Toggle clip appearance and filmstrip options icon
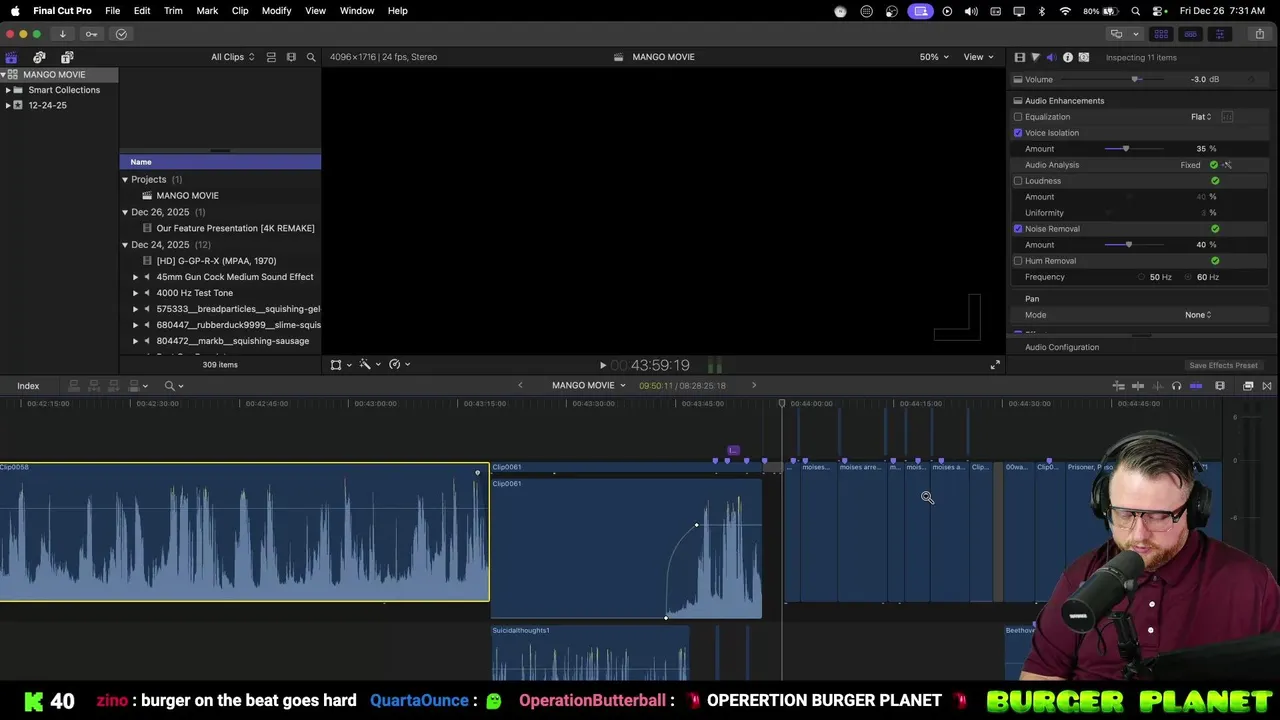 point(291,57)
